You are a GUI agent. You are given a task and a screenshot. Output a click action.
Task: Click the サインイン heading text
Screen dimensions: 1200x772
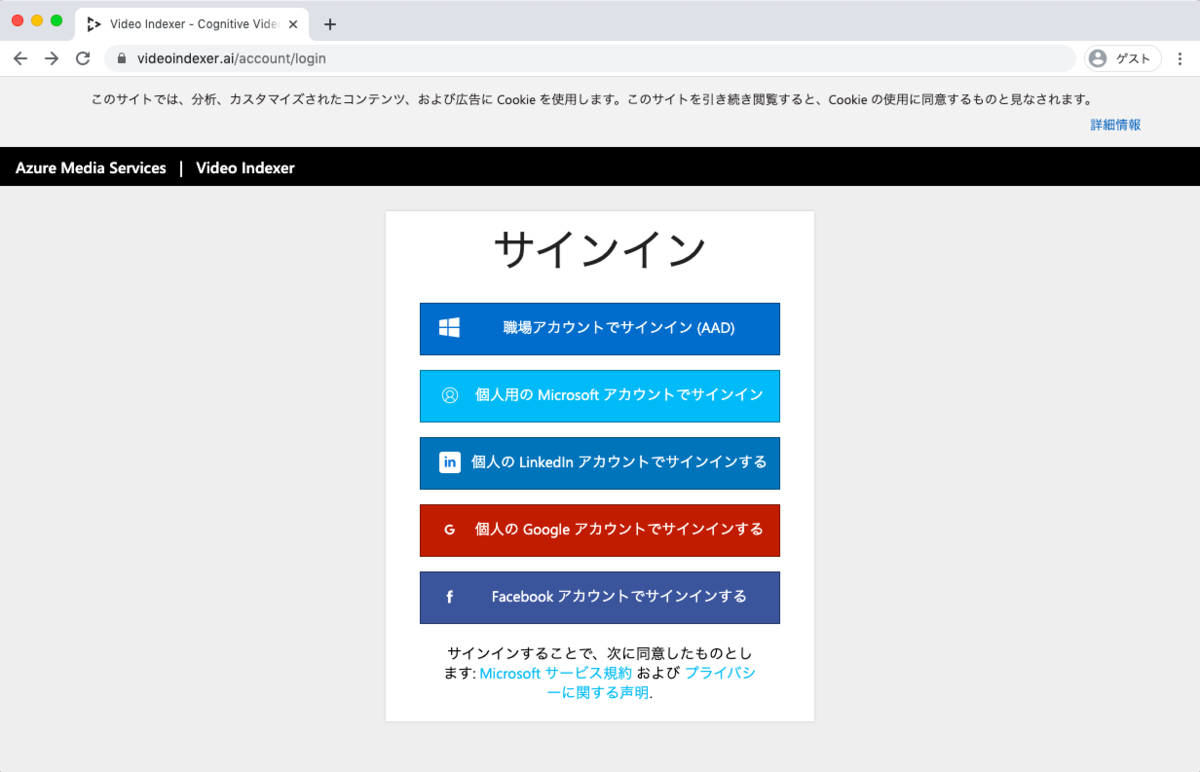(x=600, y=249)
